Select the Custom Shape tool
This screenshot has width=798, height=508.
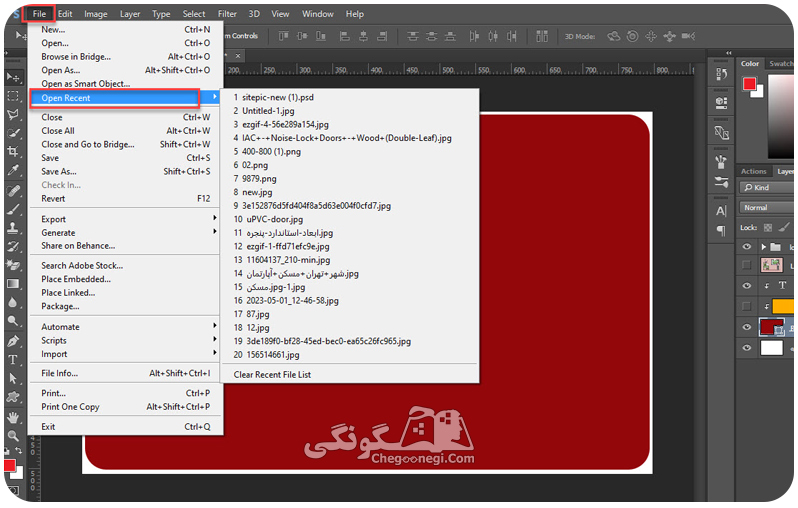point(13,397)
